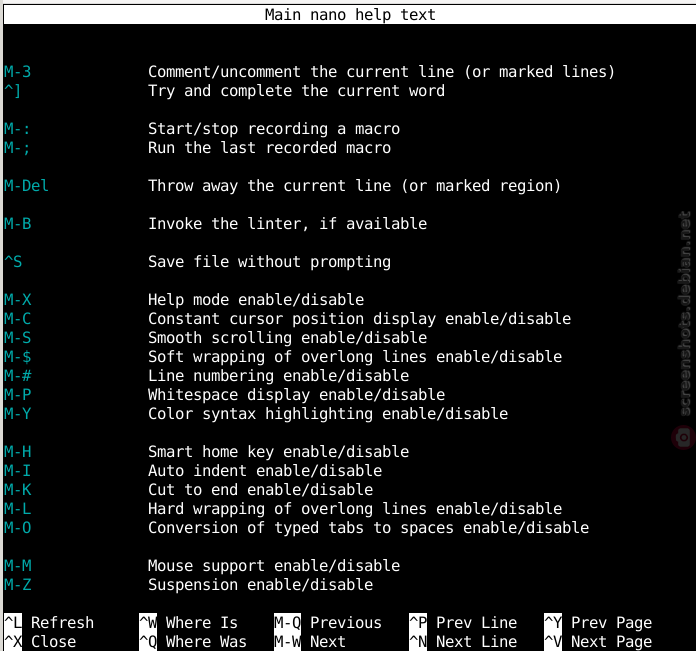696x651 pixels.
Task: Click the M-O key label
Action: [x=17, y=528]
